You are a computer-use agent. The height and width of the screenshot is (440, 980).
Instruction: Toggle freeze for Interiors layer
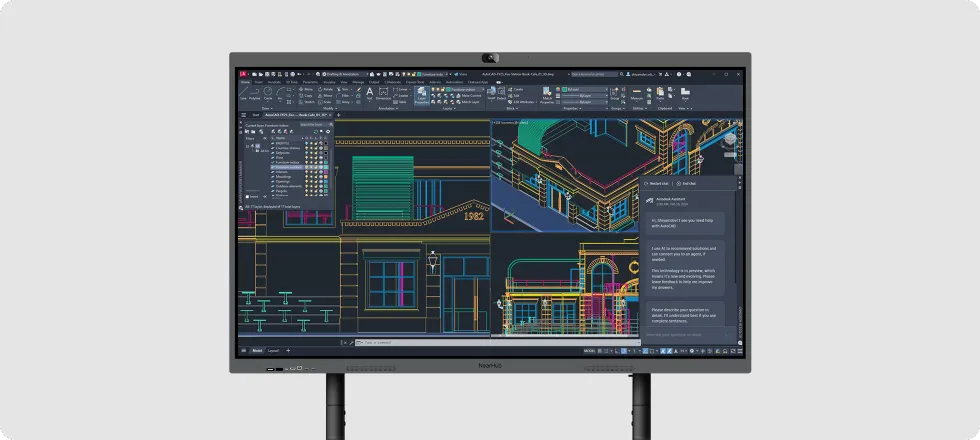pos(311,172)
